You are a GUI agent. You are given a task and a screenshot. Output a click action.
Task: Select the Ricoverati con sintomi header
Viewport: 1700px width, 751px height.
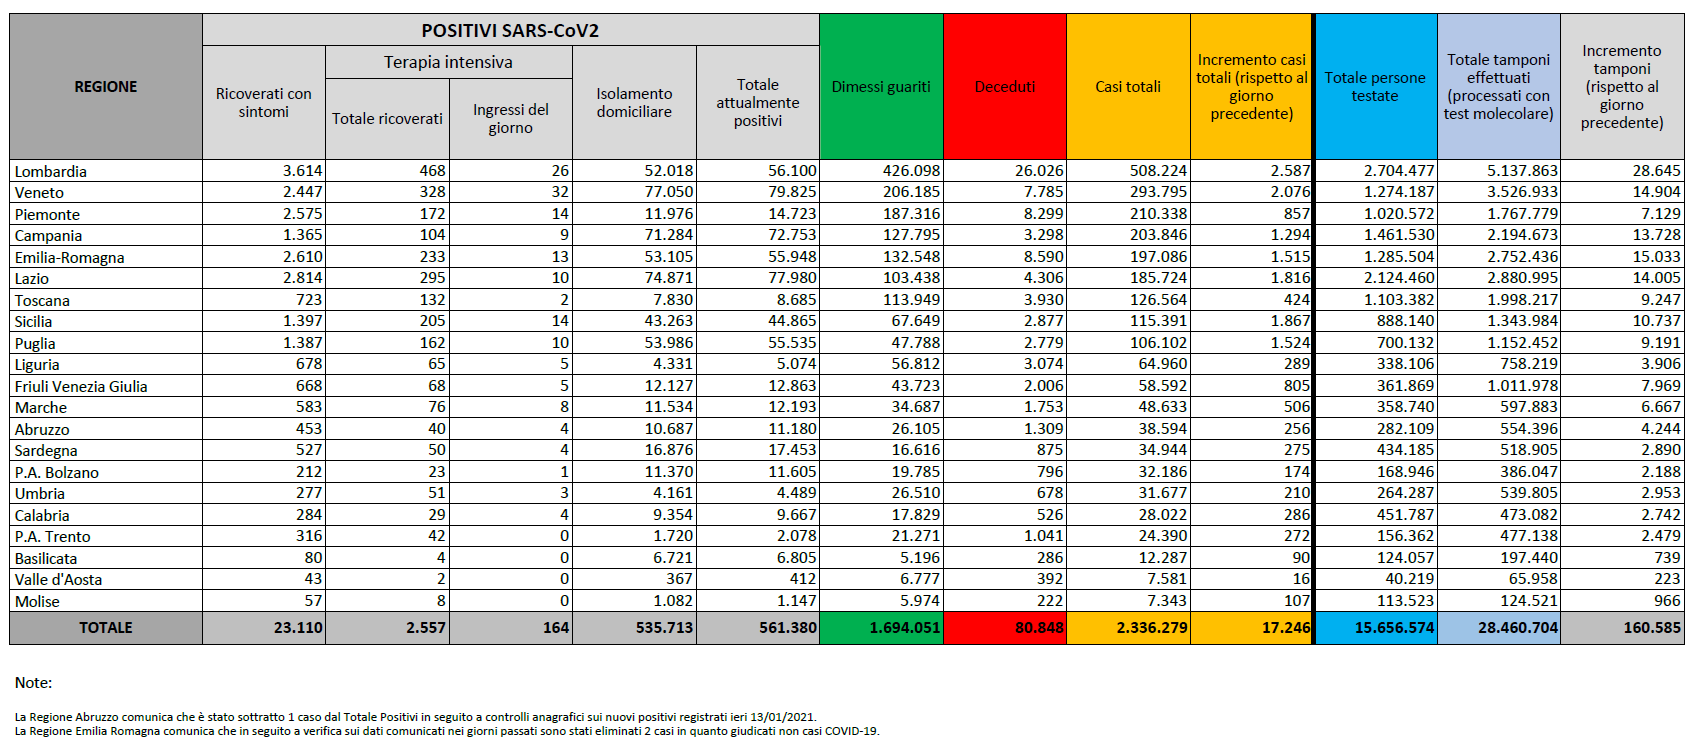coord(263,103)
